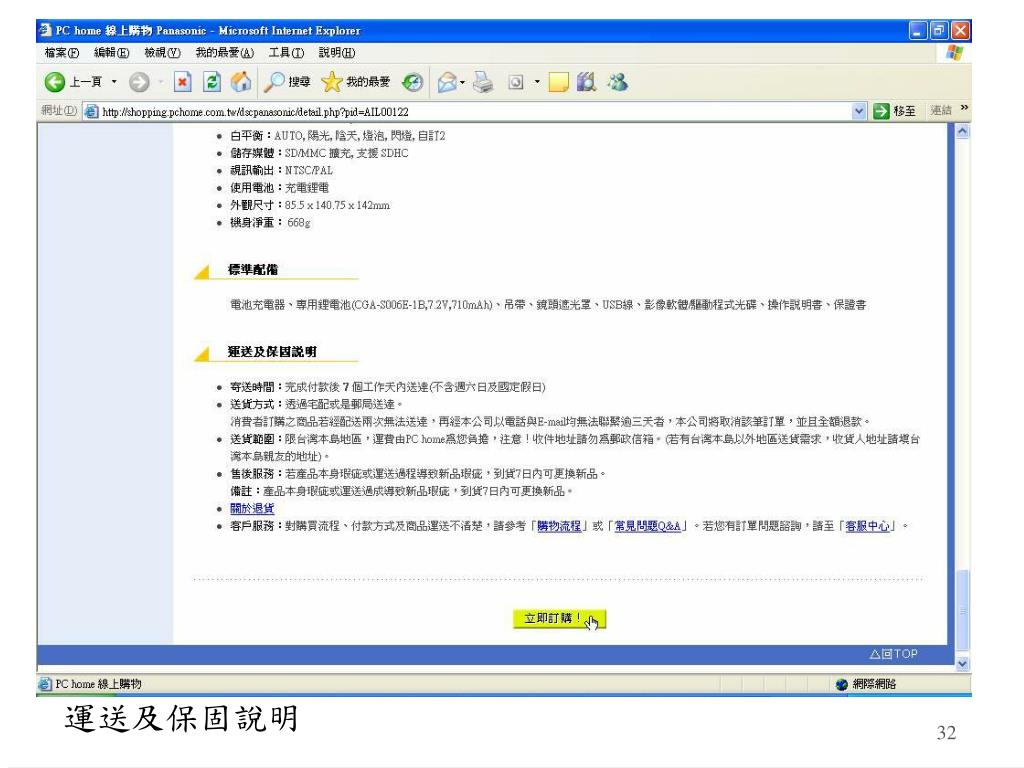Click the 移至 go button

point(895,111)
